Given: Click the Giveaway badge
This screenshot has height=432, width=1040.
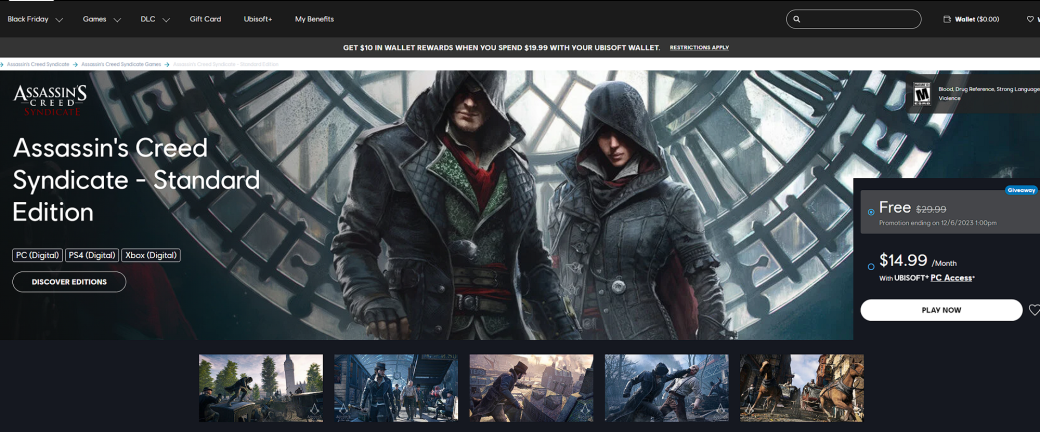Looking at the screenshot, I should [x=1021, y=190].
